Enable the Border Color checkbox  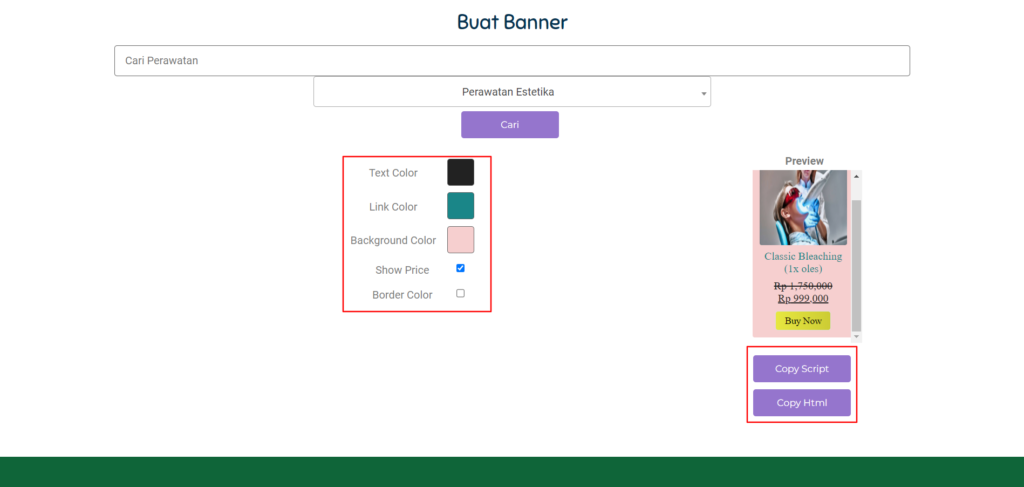(x=460, y=293)
